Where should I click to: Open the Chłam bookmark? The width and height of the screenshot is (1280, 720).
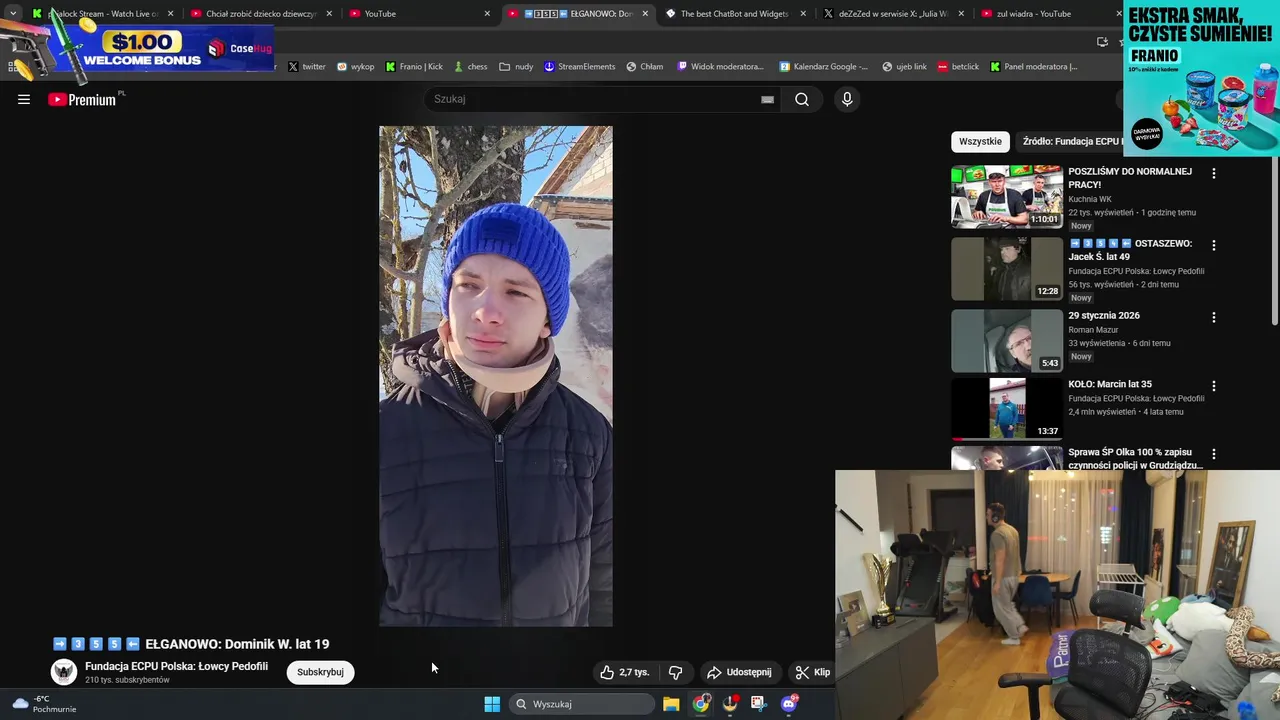coord(645,67)
